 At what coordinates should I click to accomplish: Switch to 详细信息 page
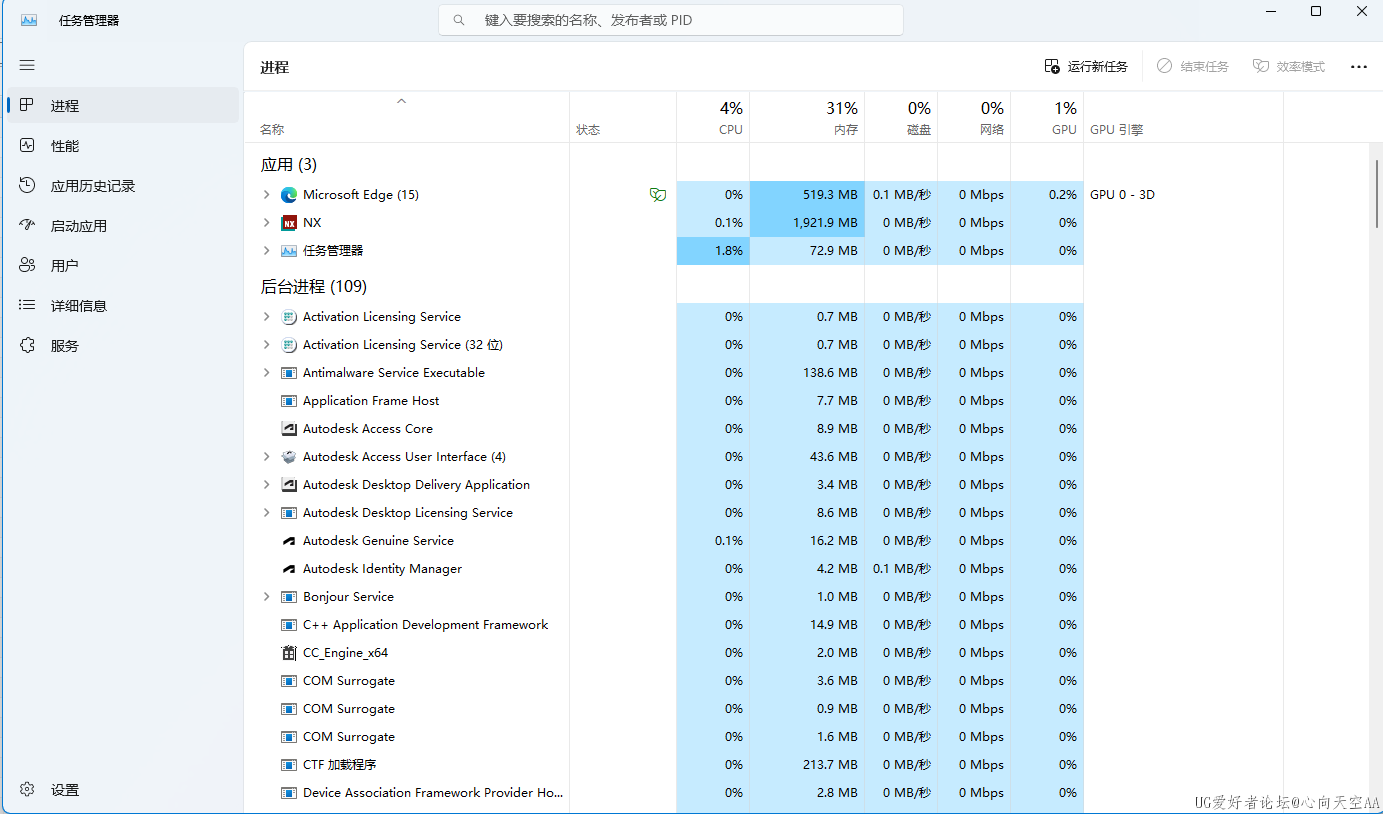point(123,305)
